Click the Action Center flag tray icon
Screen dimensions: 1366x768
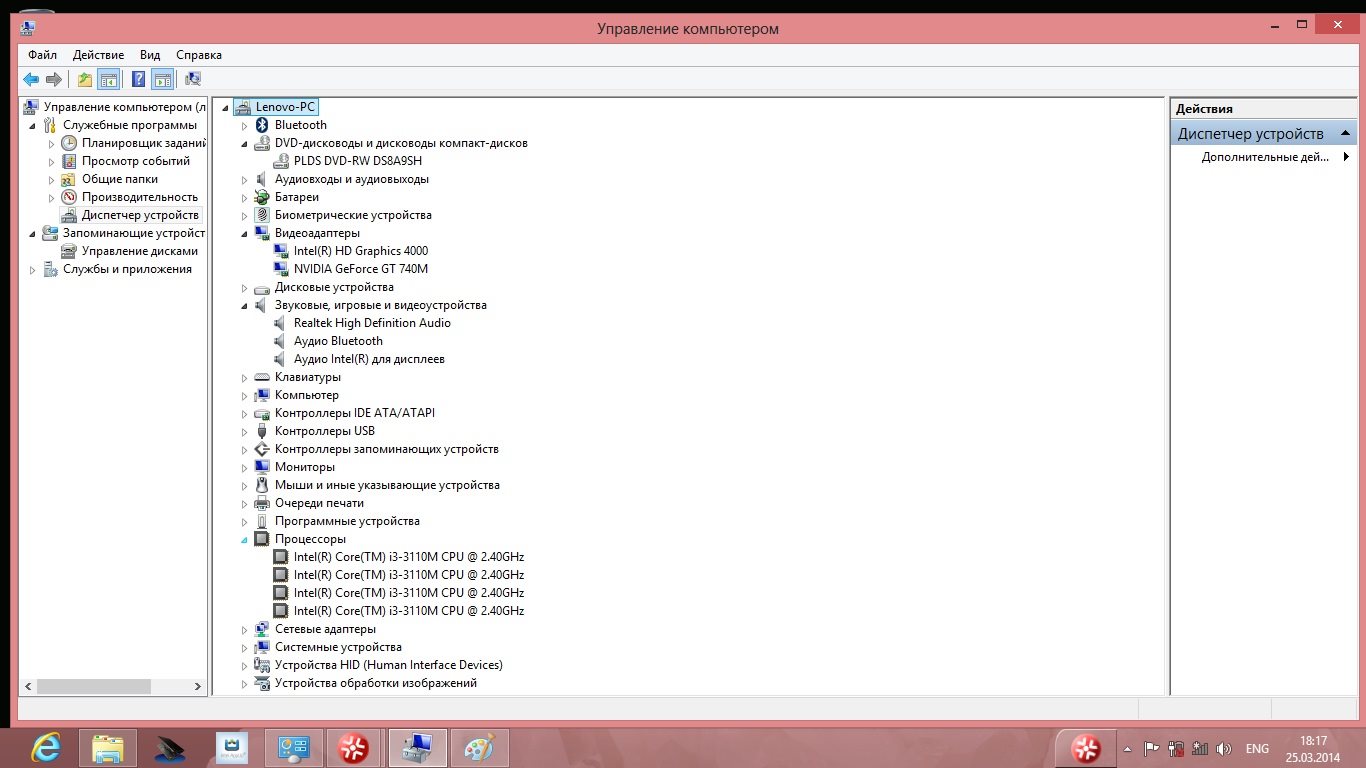coord(1151,748)
